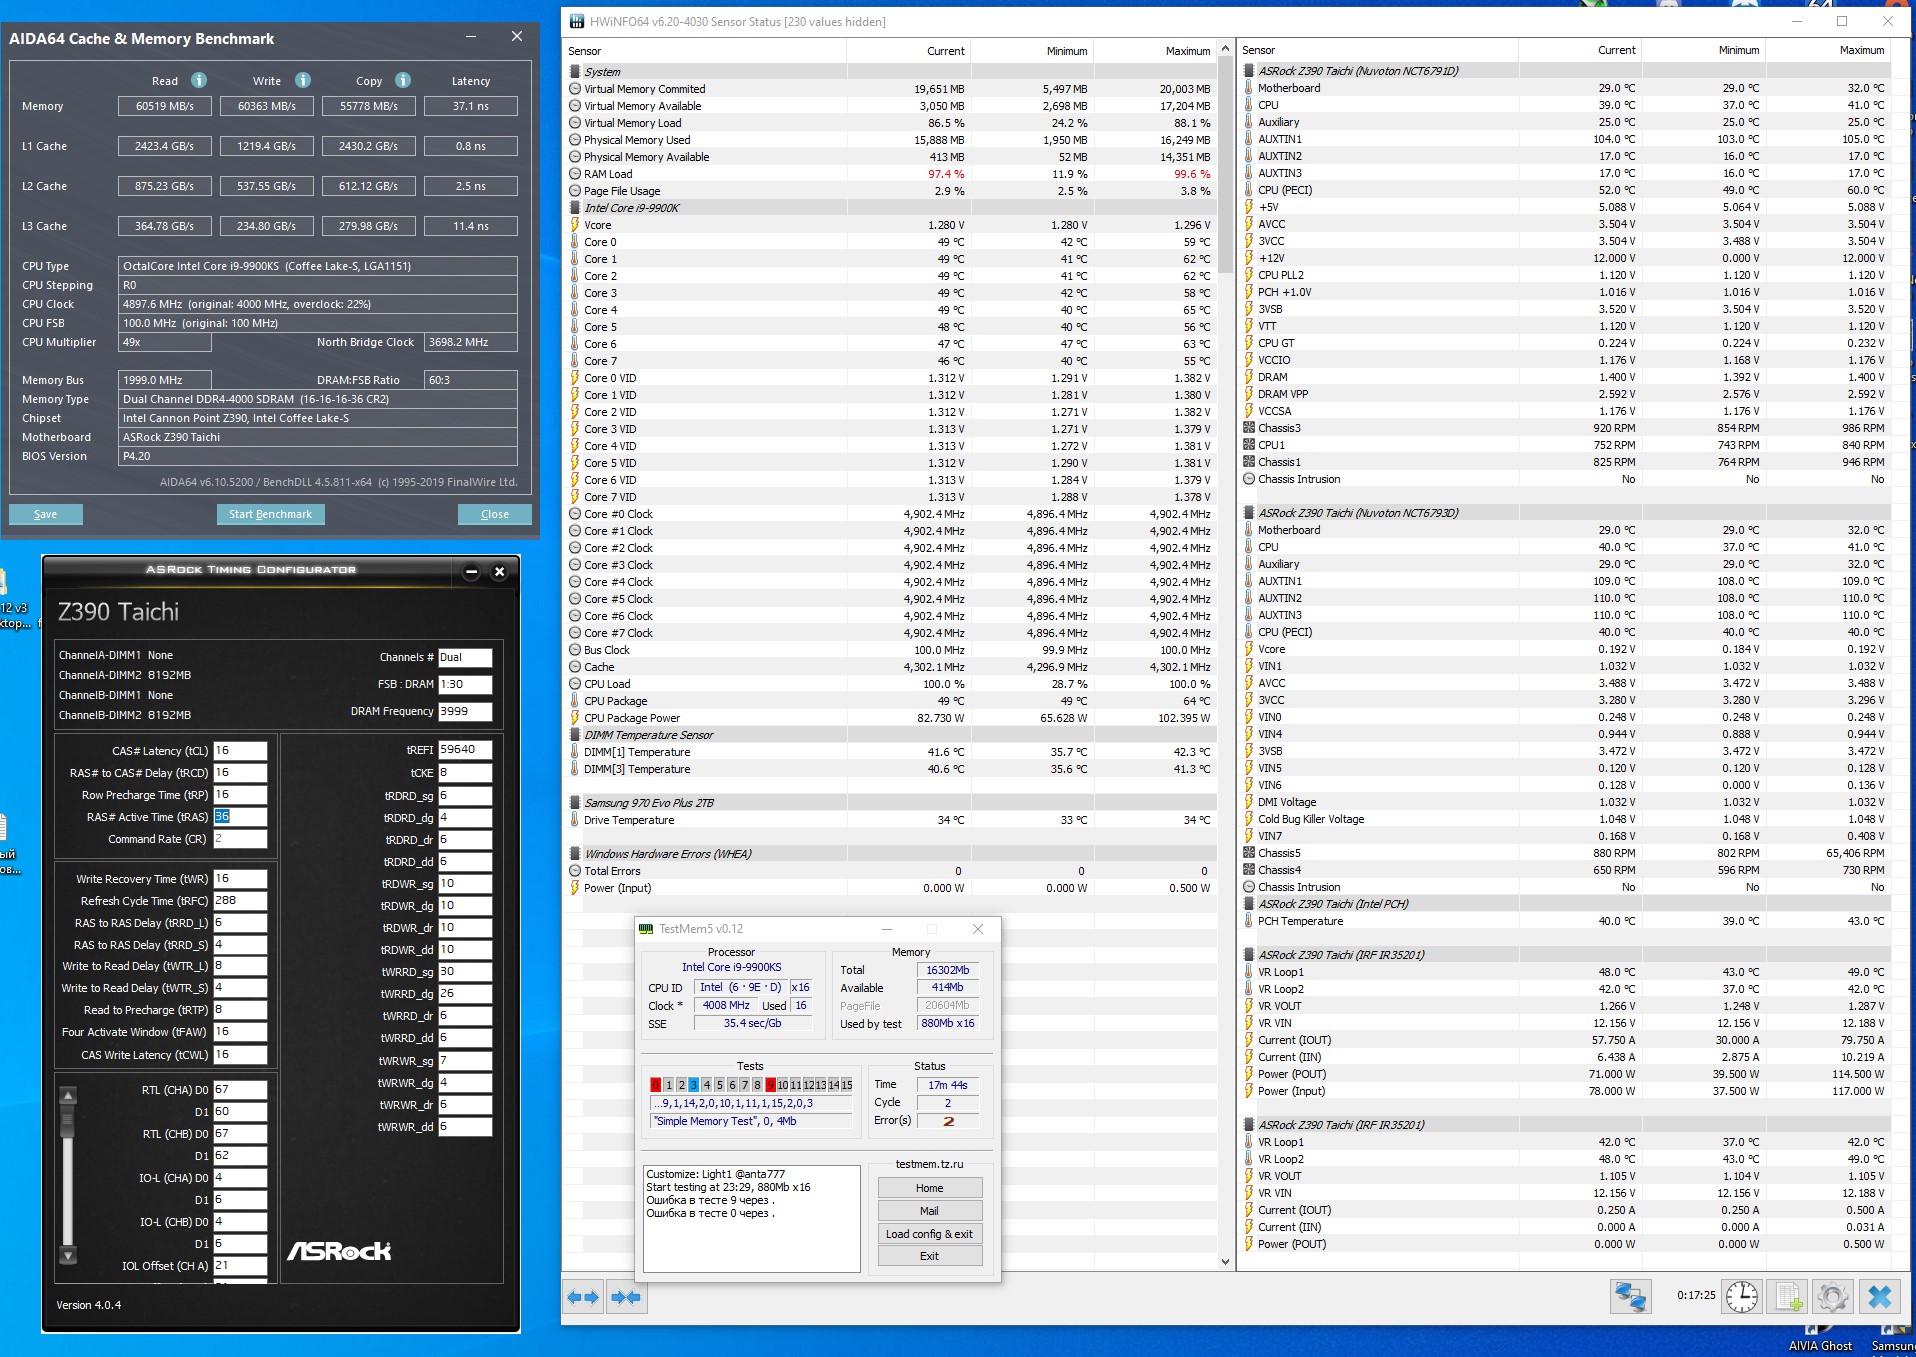The image size is (1916, 1357).
Task: Click the DRAM Frequency field in Timing Configurator
Action: pyautogui.click(x=465, y=711)
